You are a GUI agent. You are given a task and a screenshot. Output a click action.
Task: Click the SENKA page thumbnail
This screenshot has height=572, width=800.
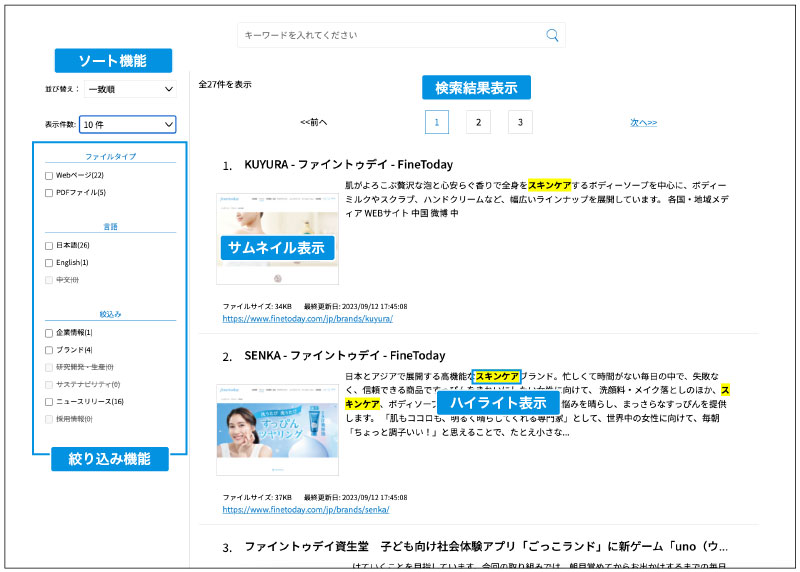click(x=278, y=430)
